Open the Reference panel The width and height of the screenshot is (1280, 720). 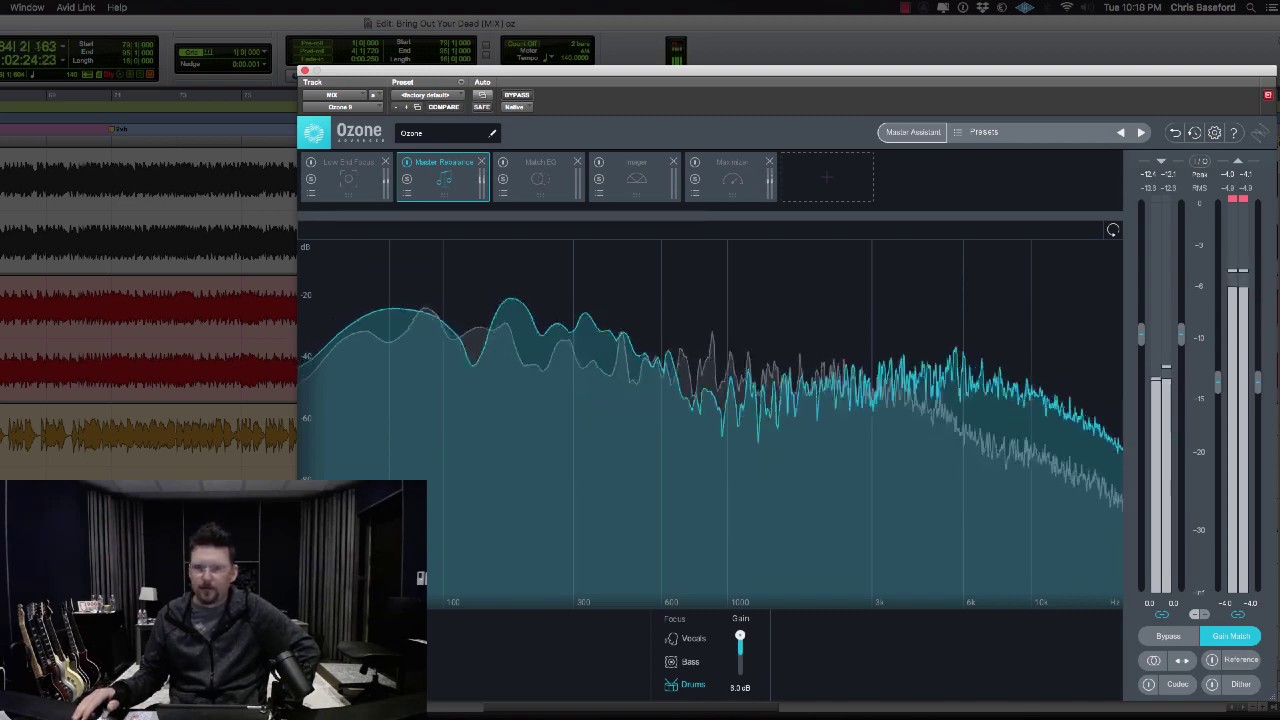1241,660
